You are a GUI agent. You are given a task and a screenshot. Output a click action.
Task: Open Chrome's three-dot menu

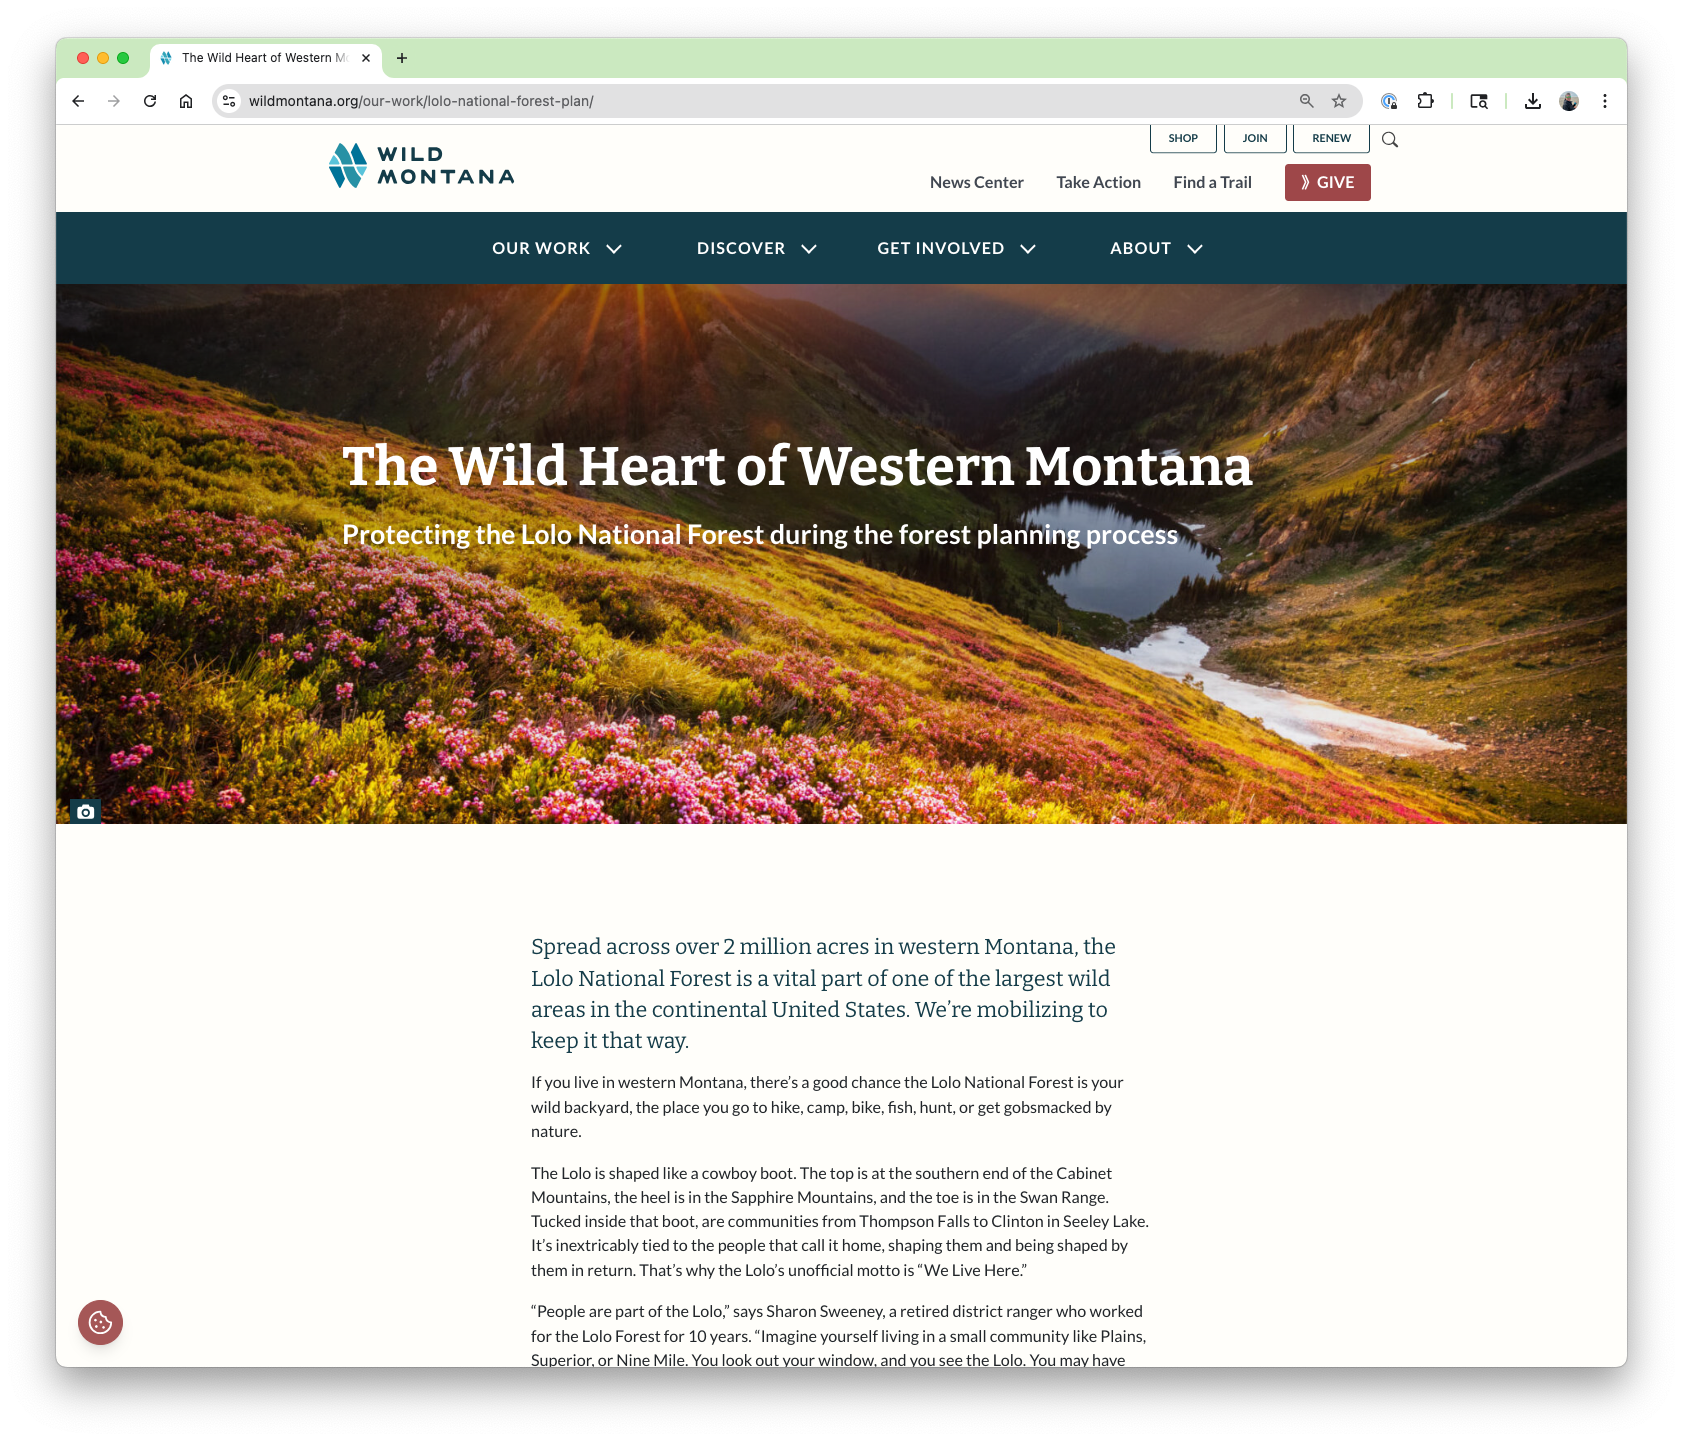point(1605,101)
